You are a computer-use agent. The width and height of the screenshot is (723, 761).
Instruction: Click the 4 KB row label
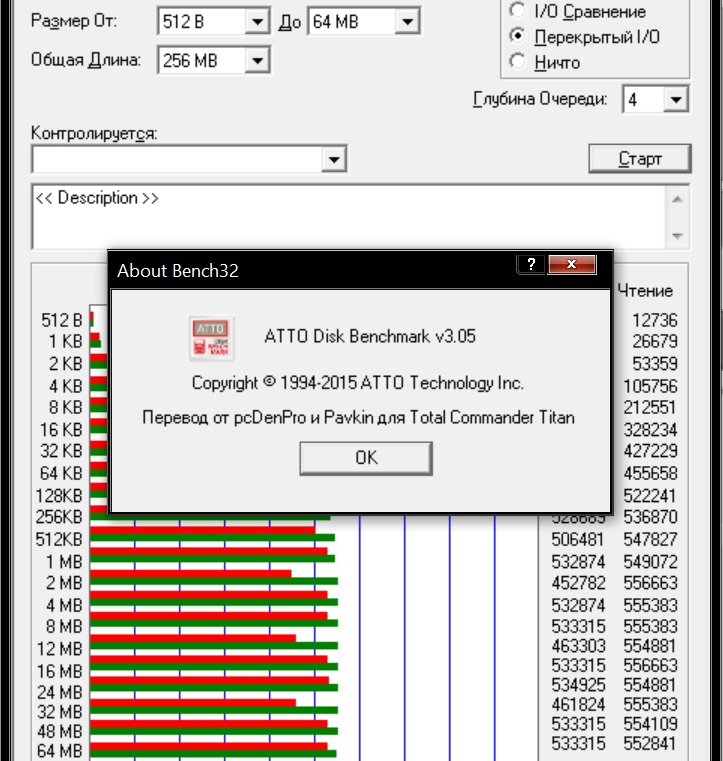66,386
